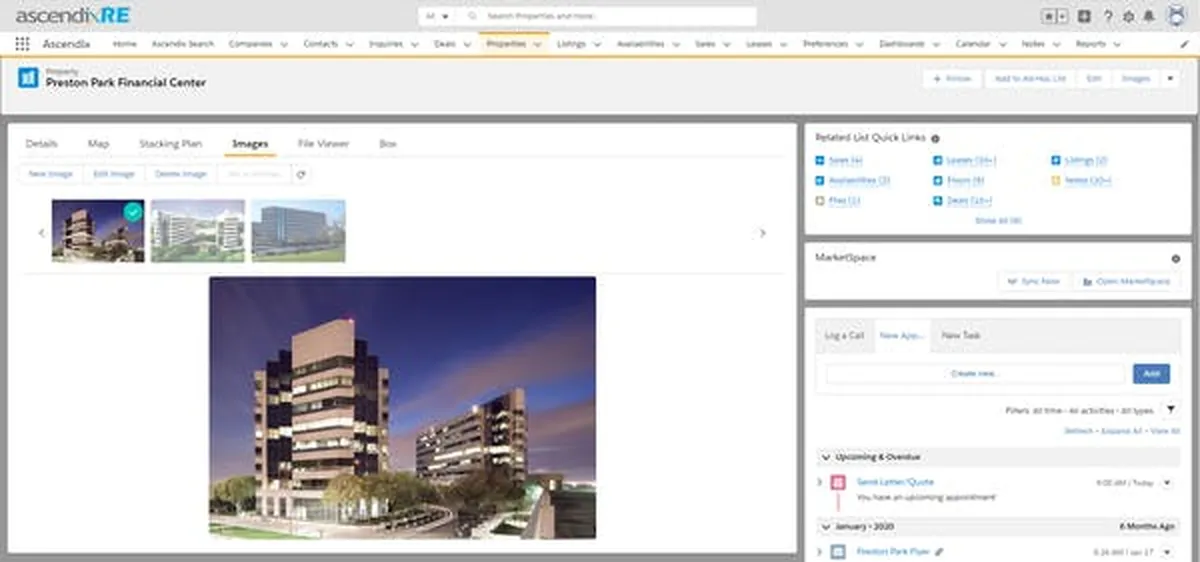This screenshot has height=562, width=1200.
Task: Click the blue Add button
Action: (x=1151, y=374)
